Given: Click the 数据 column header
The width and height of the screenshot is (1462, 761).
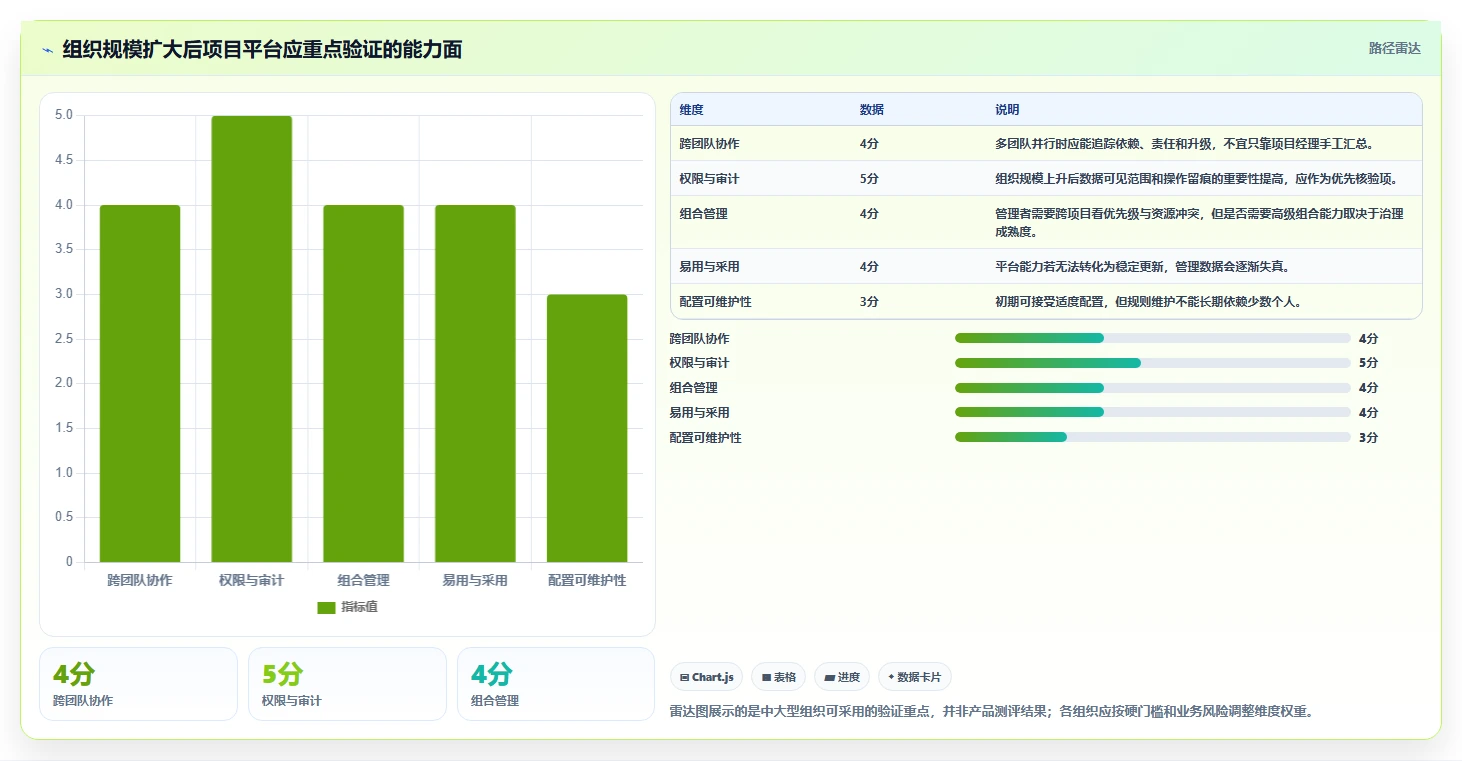Looking at the screenshot, I should tap(871, 110).
